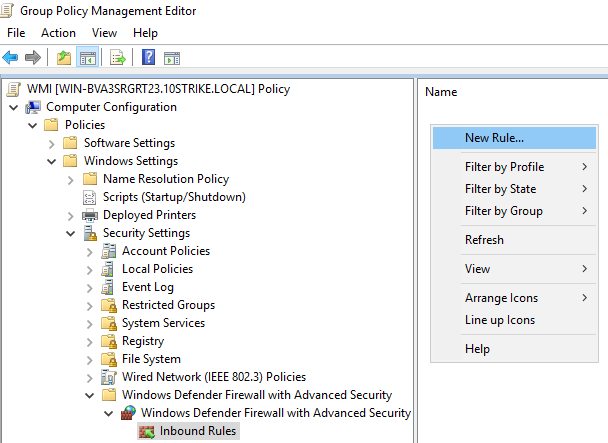The image size is (608, 443).
Task: Expand the Account Policies node
Action: click(x=90, y=252)
